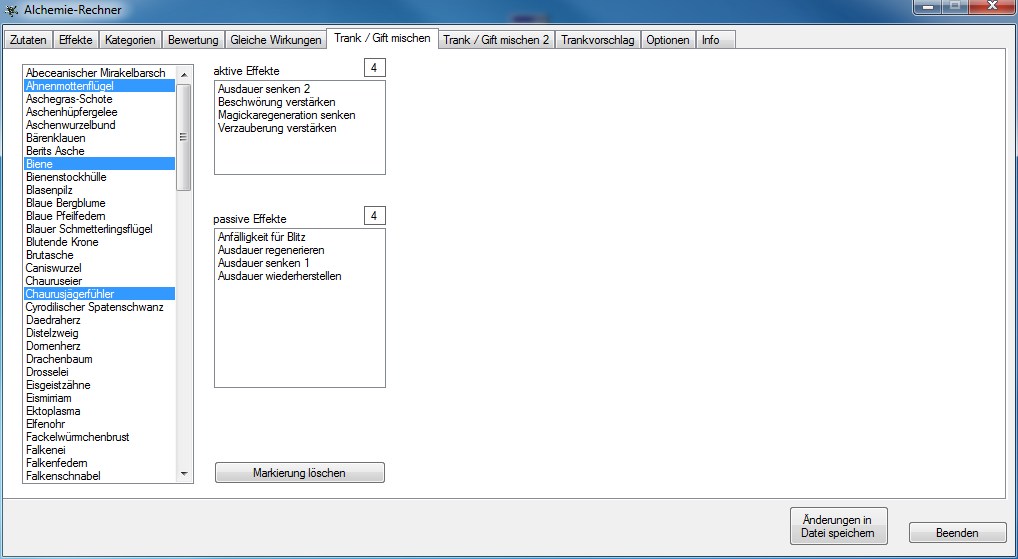Open the Optionen tab
The image size is (1018, 559).
(x=667, y=40)
